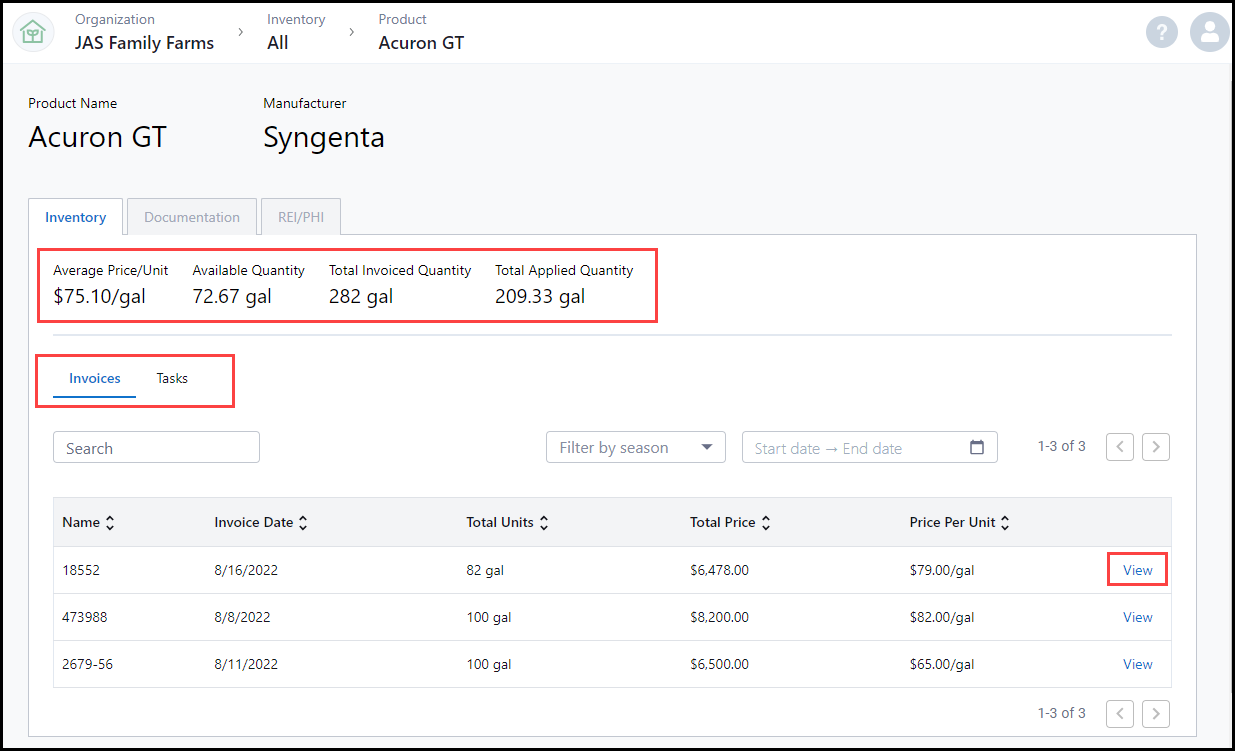The height and width of the screenshot is (751, 1235).
Task: Open the REI/PHI tab
Action: (301, 217)
